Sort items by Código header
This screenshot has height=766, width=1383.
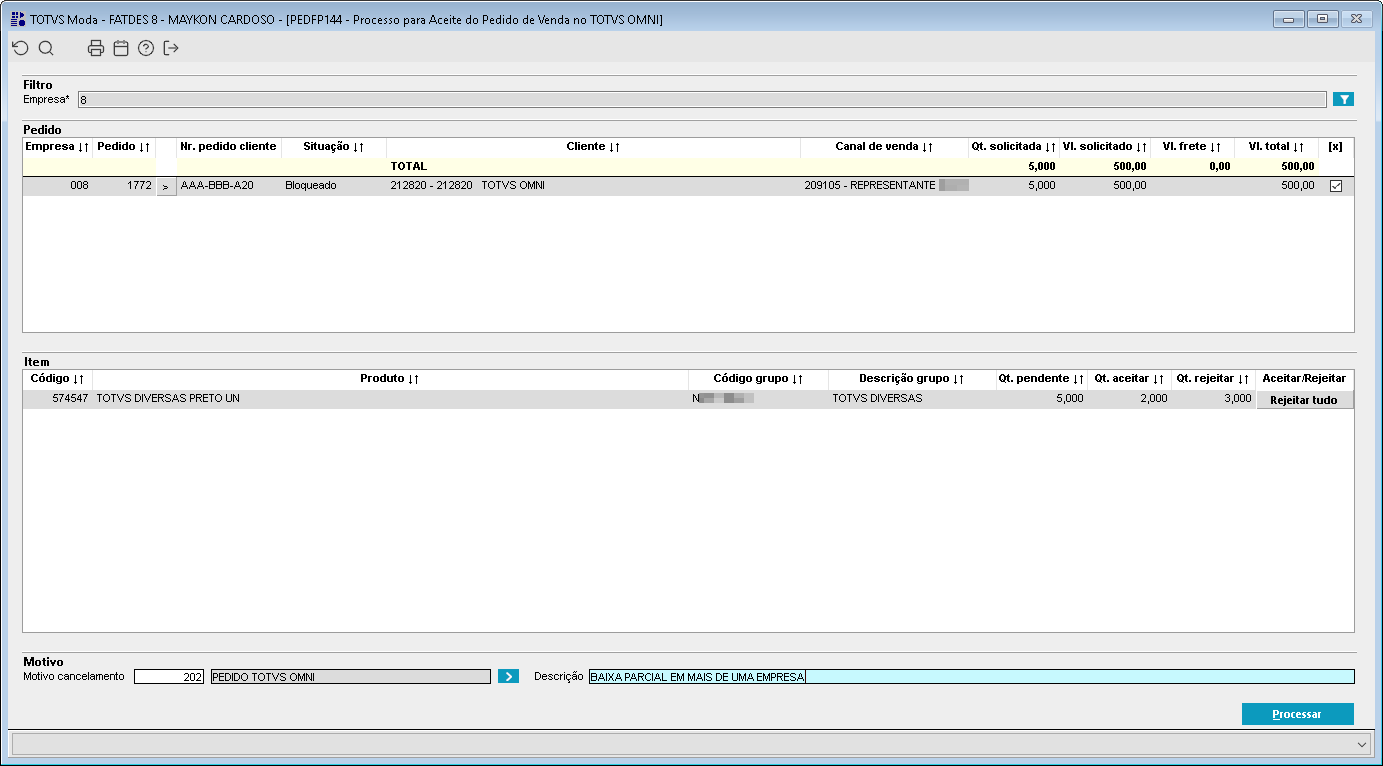[x=57, y=379]
